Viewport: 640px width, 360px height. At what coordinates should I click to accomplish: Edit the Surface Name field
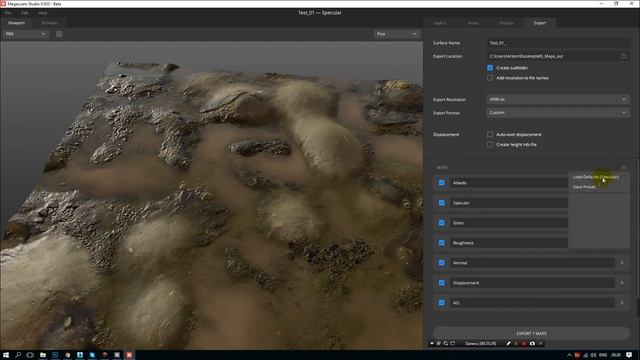click(558, 43)
